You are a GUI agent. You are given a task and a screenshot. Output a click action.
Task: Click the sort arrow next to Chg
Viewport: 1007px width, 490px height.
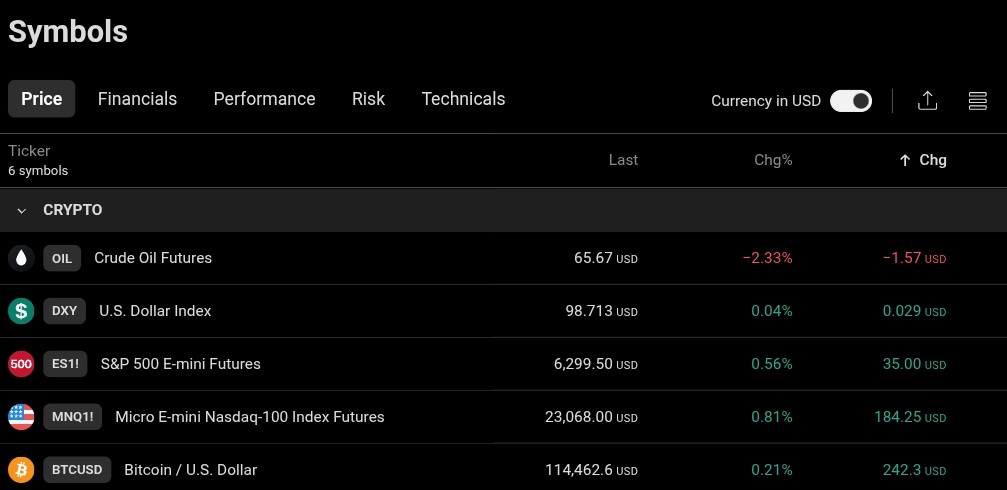tap(905, 161)
